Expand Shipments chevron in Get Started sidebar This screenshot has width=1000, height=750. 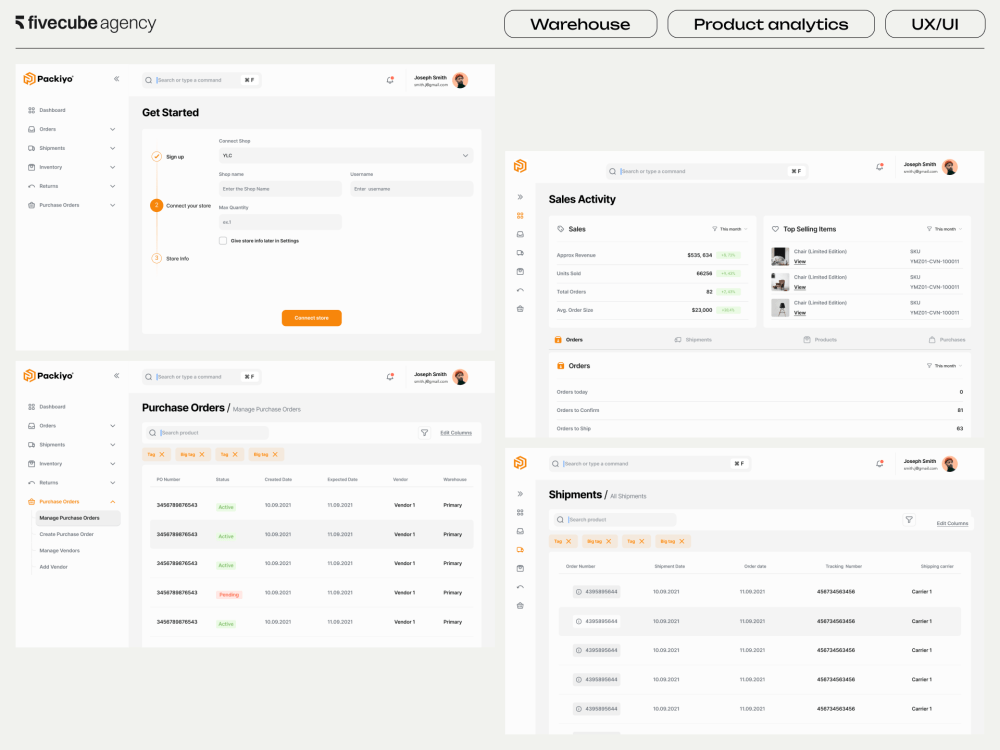(112, 149)
